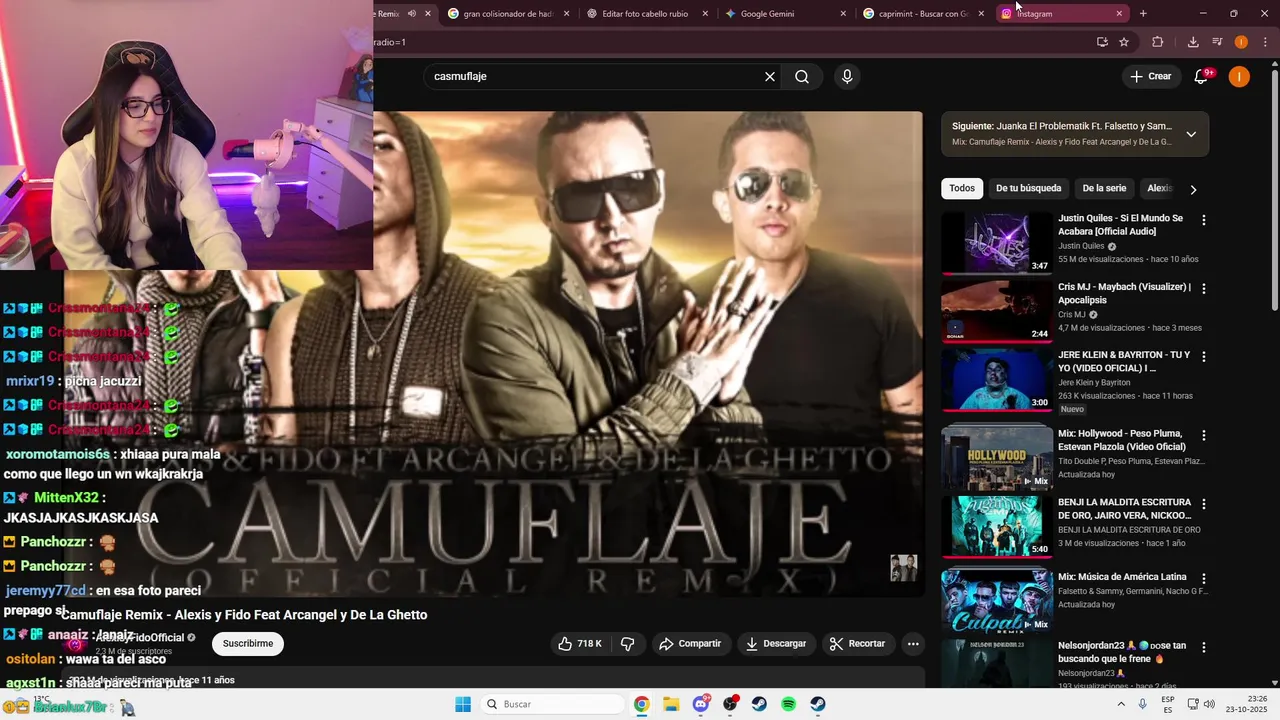Open the Chrome three-dot menu
Viewport: 1280px width, 720px height.
1265,42
